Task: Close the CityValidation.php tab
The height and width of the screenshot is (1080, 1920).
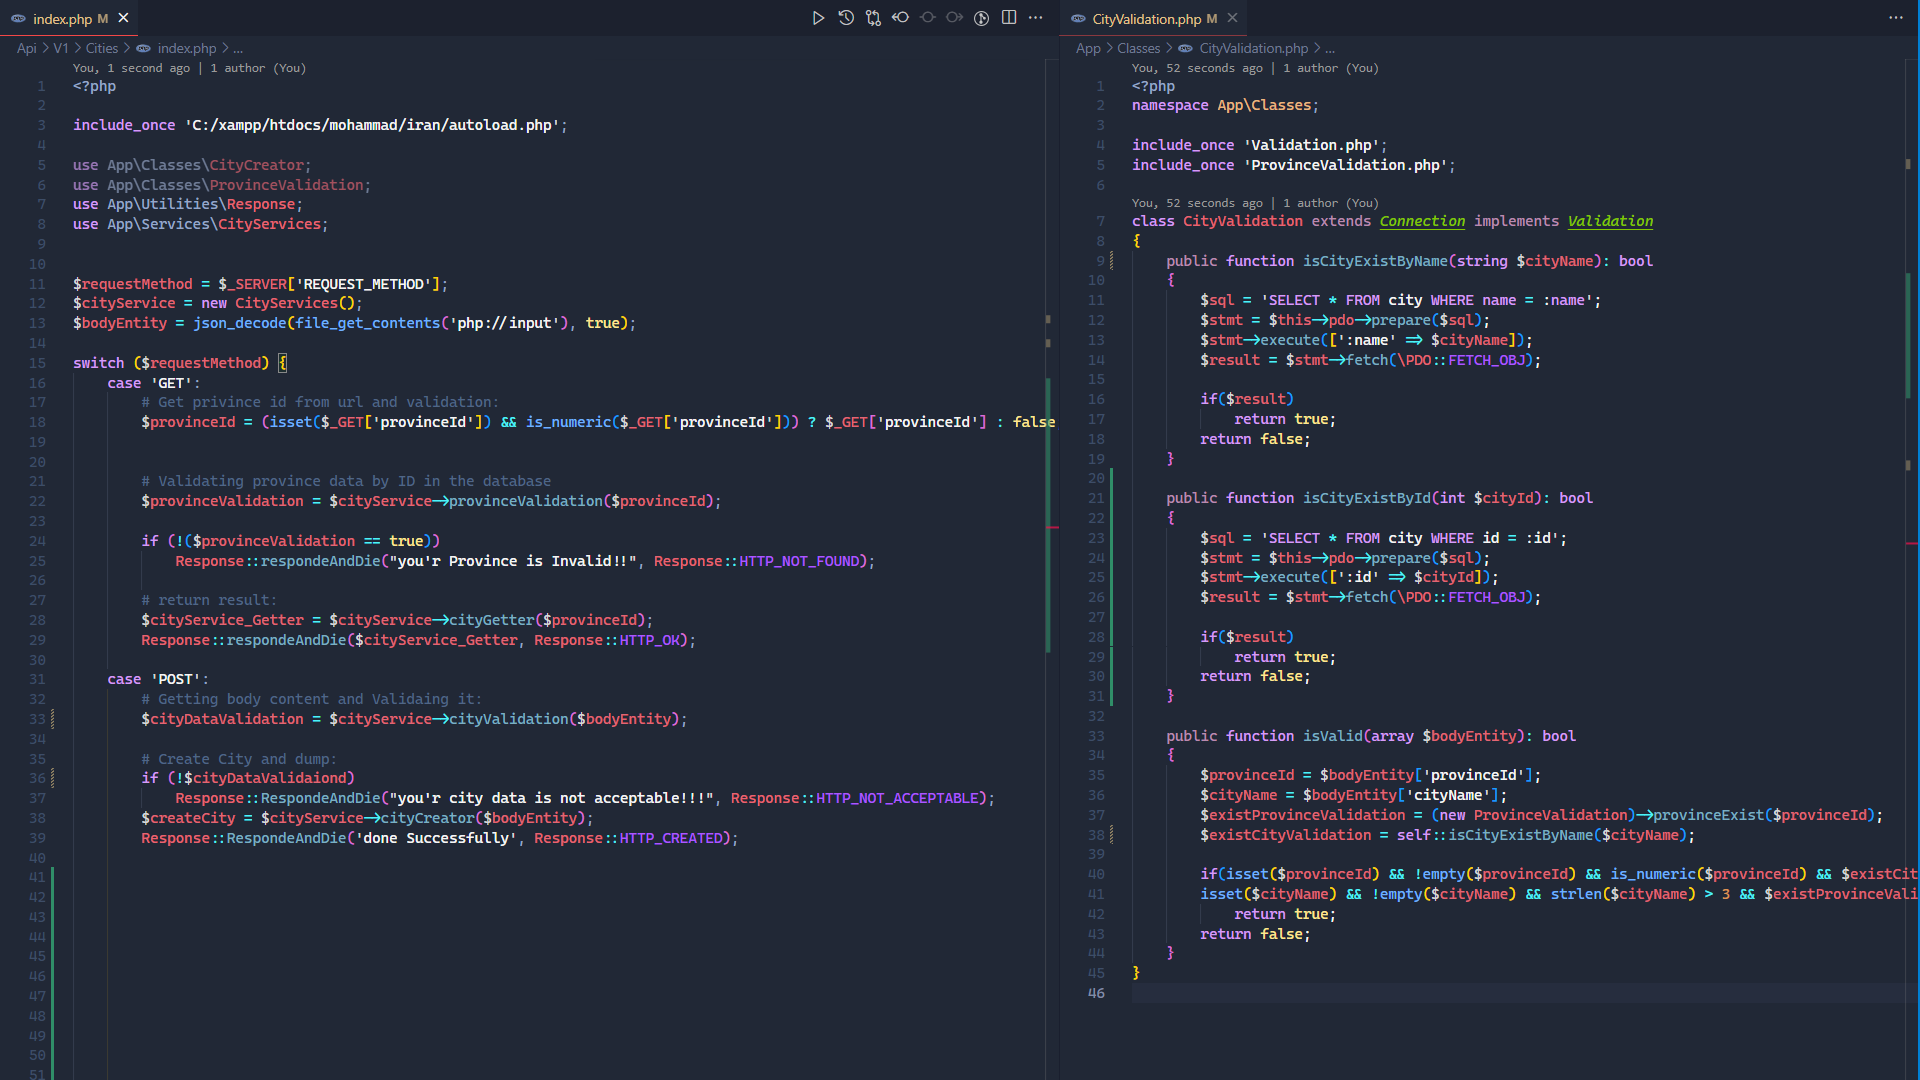Action: [1232, 18]
